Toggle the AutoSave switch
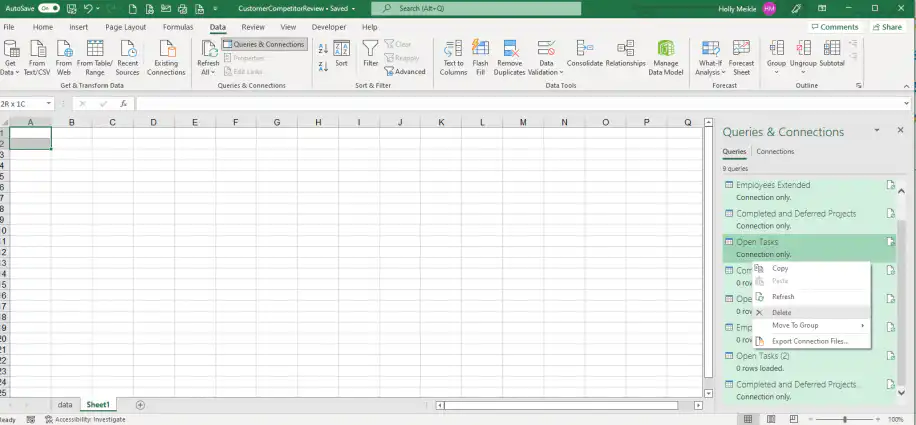 point(49,9)
